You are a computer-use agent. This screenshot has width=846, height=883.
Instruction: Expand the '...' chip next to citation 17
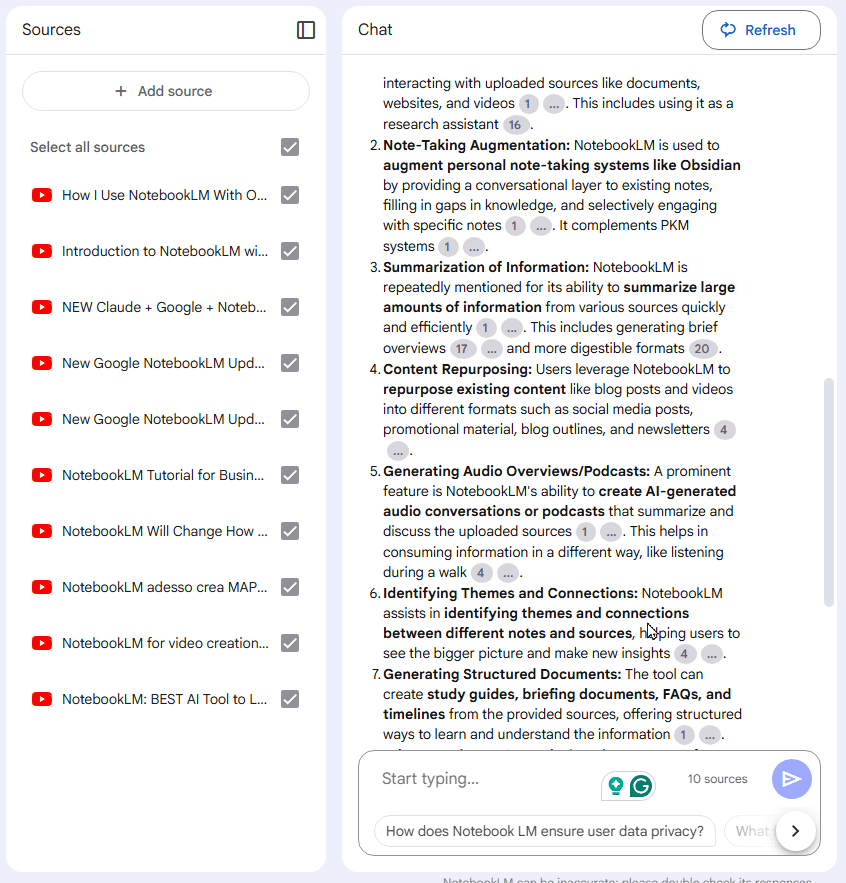491,349
